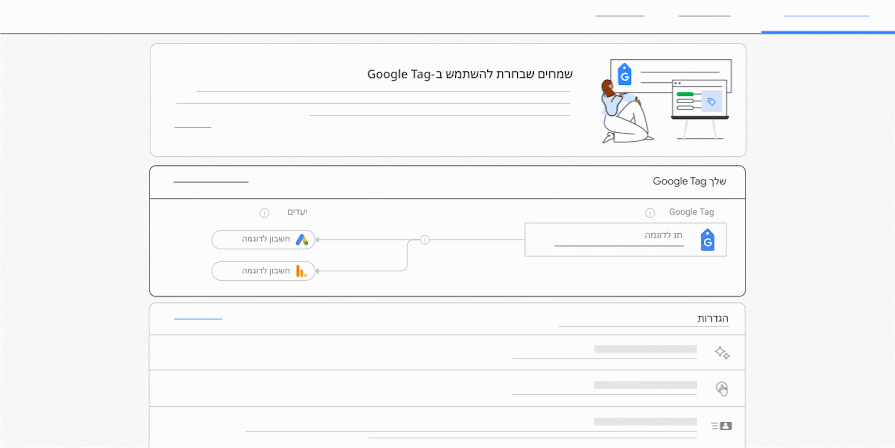
Task: Click the blue link in the הגדרות header
Action: tap(198, 319)
